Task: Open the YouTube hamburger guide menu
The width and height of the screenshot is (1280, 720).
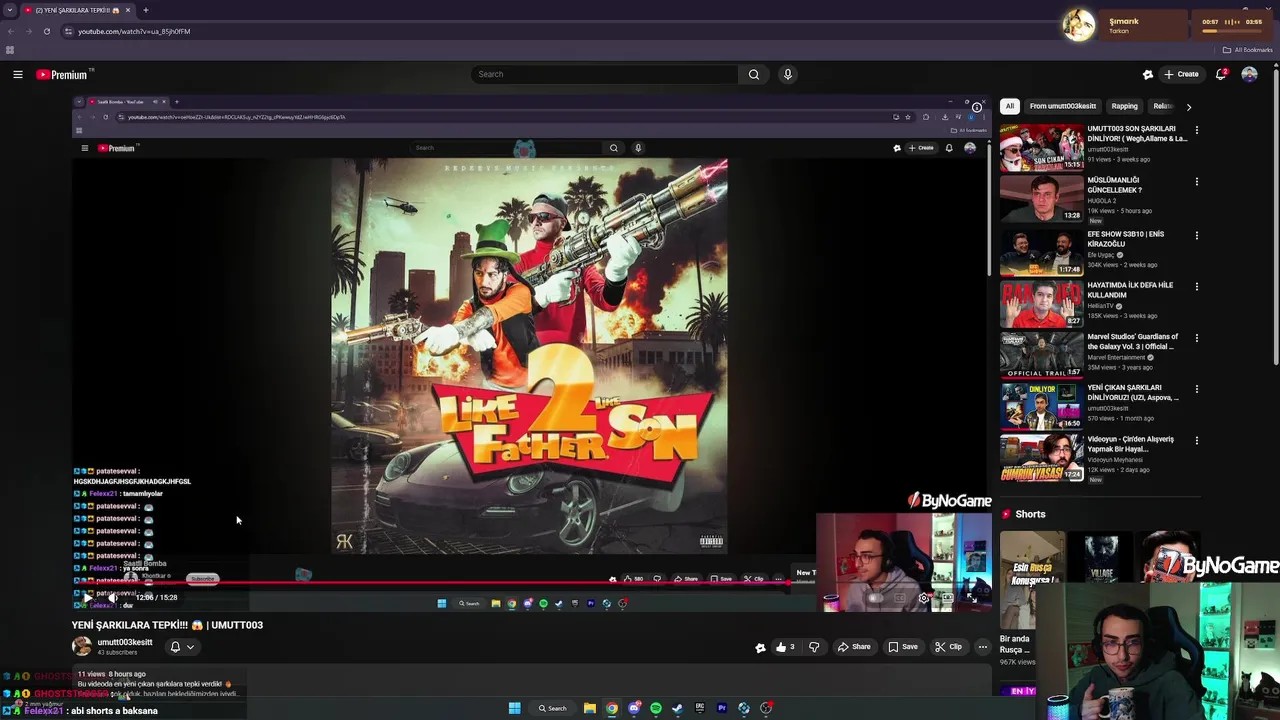Action: tap(17, 74)
